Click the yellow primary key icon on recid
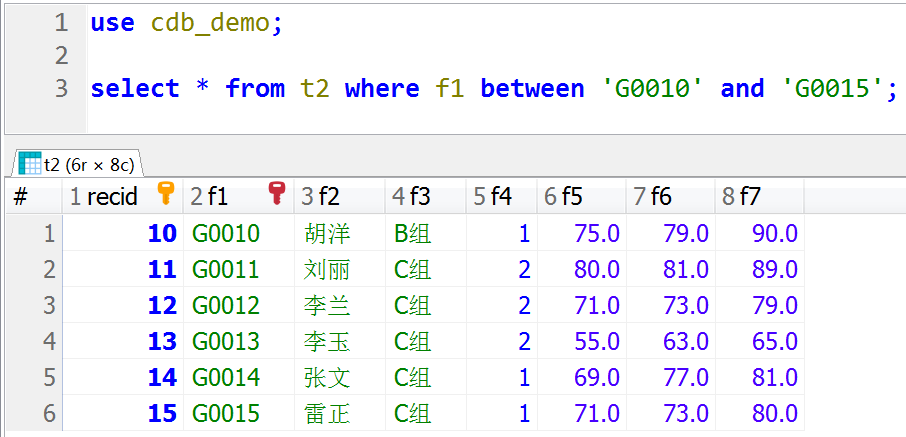 (166, 195)
